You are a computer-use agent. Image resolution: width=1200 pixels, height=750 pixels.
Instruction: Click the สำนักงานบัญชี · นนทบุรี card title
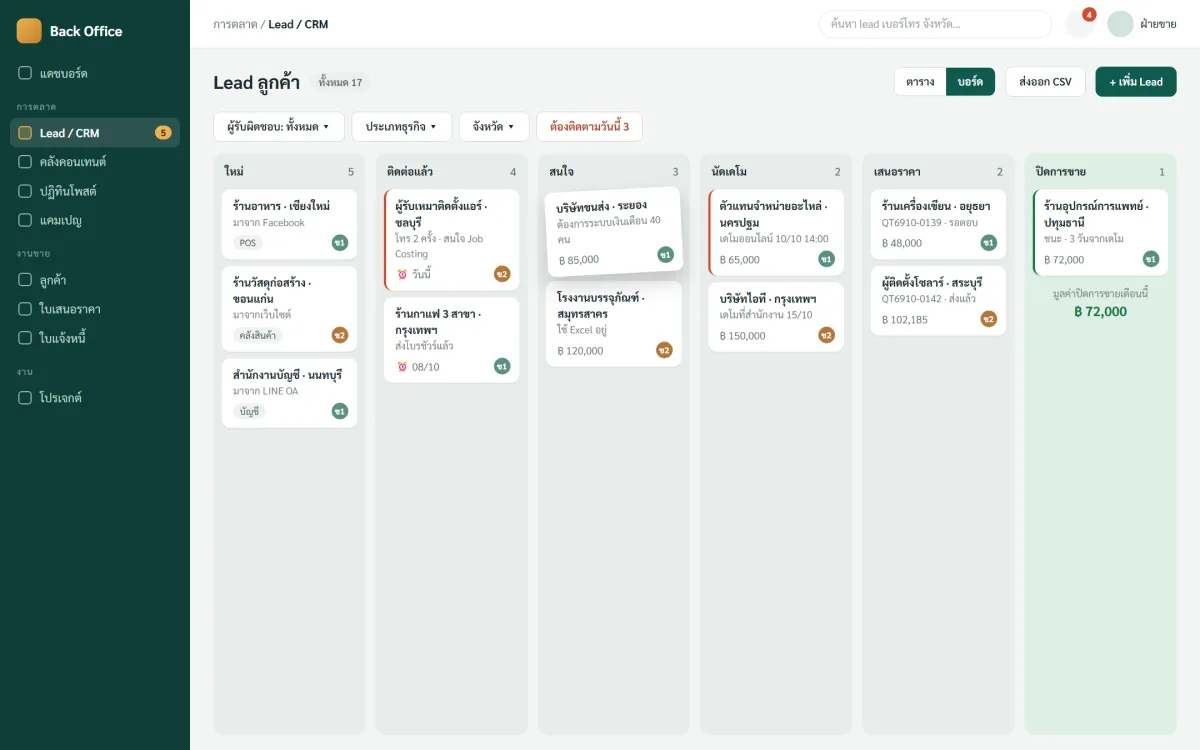pyautogui.click(x=288, y=375)
